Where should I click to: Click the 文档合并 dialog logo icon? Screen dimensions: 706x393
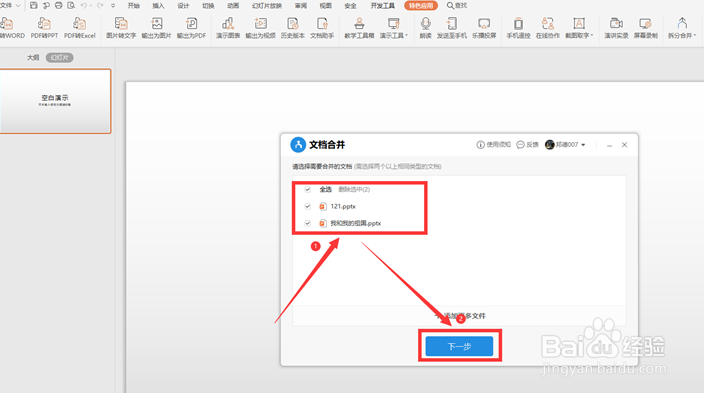point(298,145)
